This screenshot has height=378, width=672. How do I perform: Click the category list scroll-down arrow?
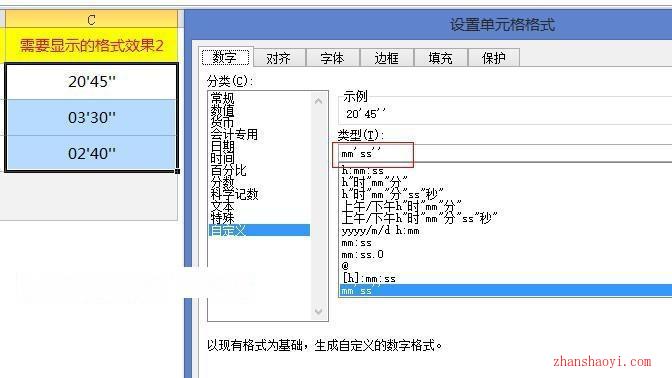pyautogui.click(x=318, y=311)
